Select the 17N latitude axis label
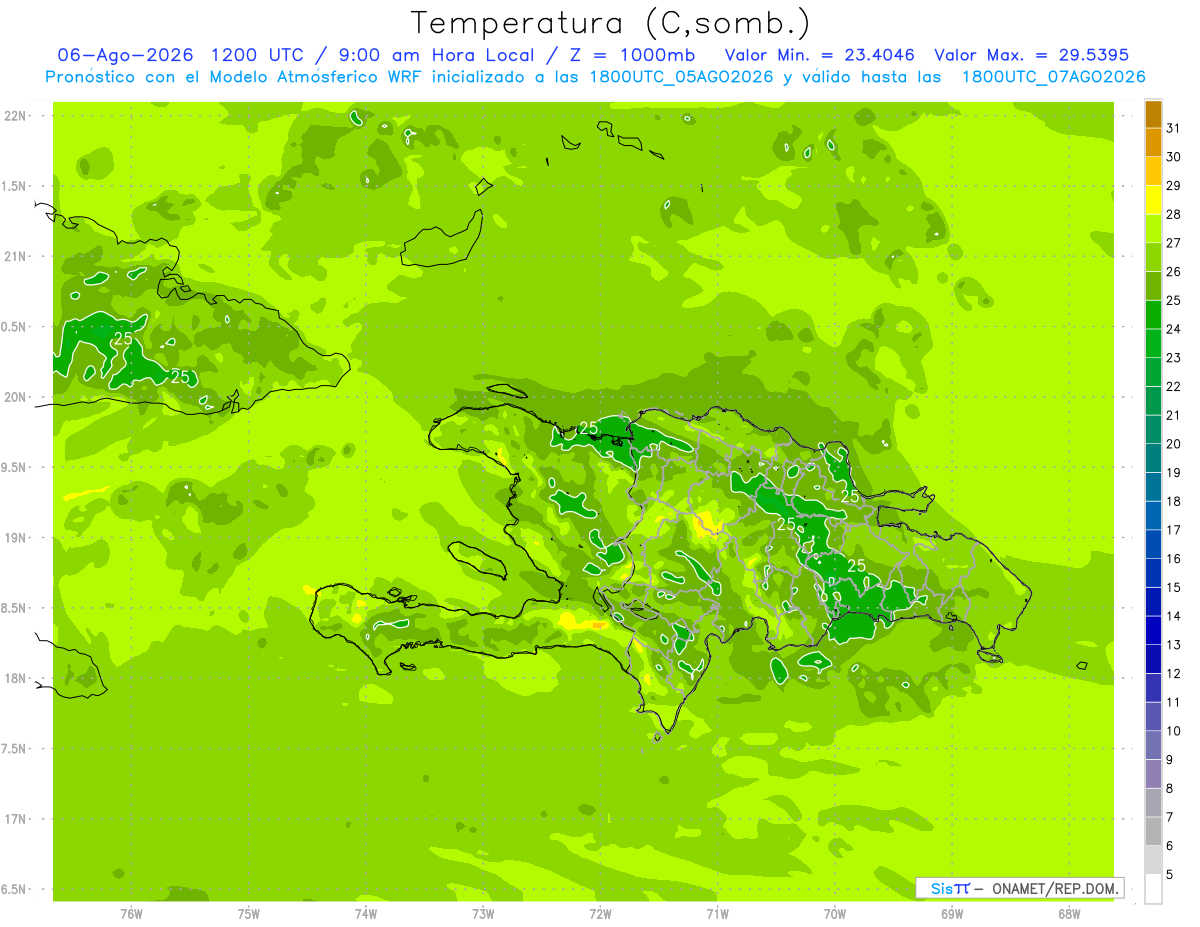 tap(15, 819)
